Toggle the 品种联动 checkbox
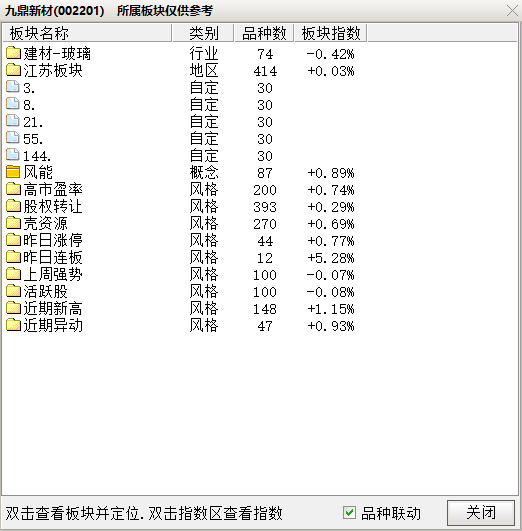The width and height of the screenshot is (522, 531). [x=349, y=512]
